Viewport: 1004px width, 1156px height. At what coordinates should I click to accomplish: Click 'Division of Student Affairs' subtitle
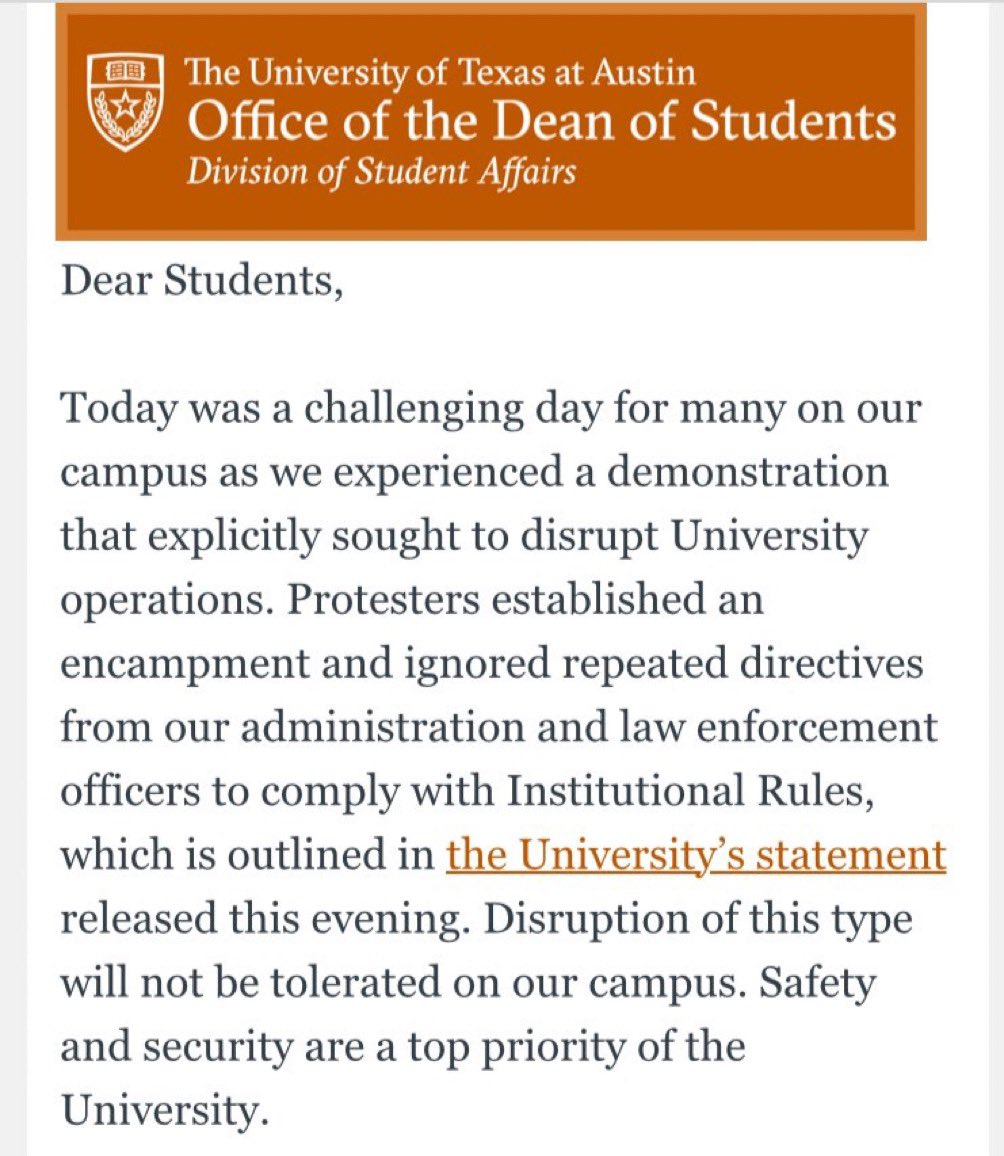click(381, 172)
